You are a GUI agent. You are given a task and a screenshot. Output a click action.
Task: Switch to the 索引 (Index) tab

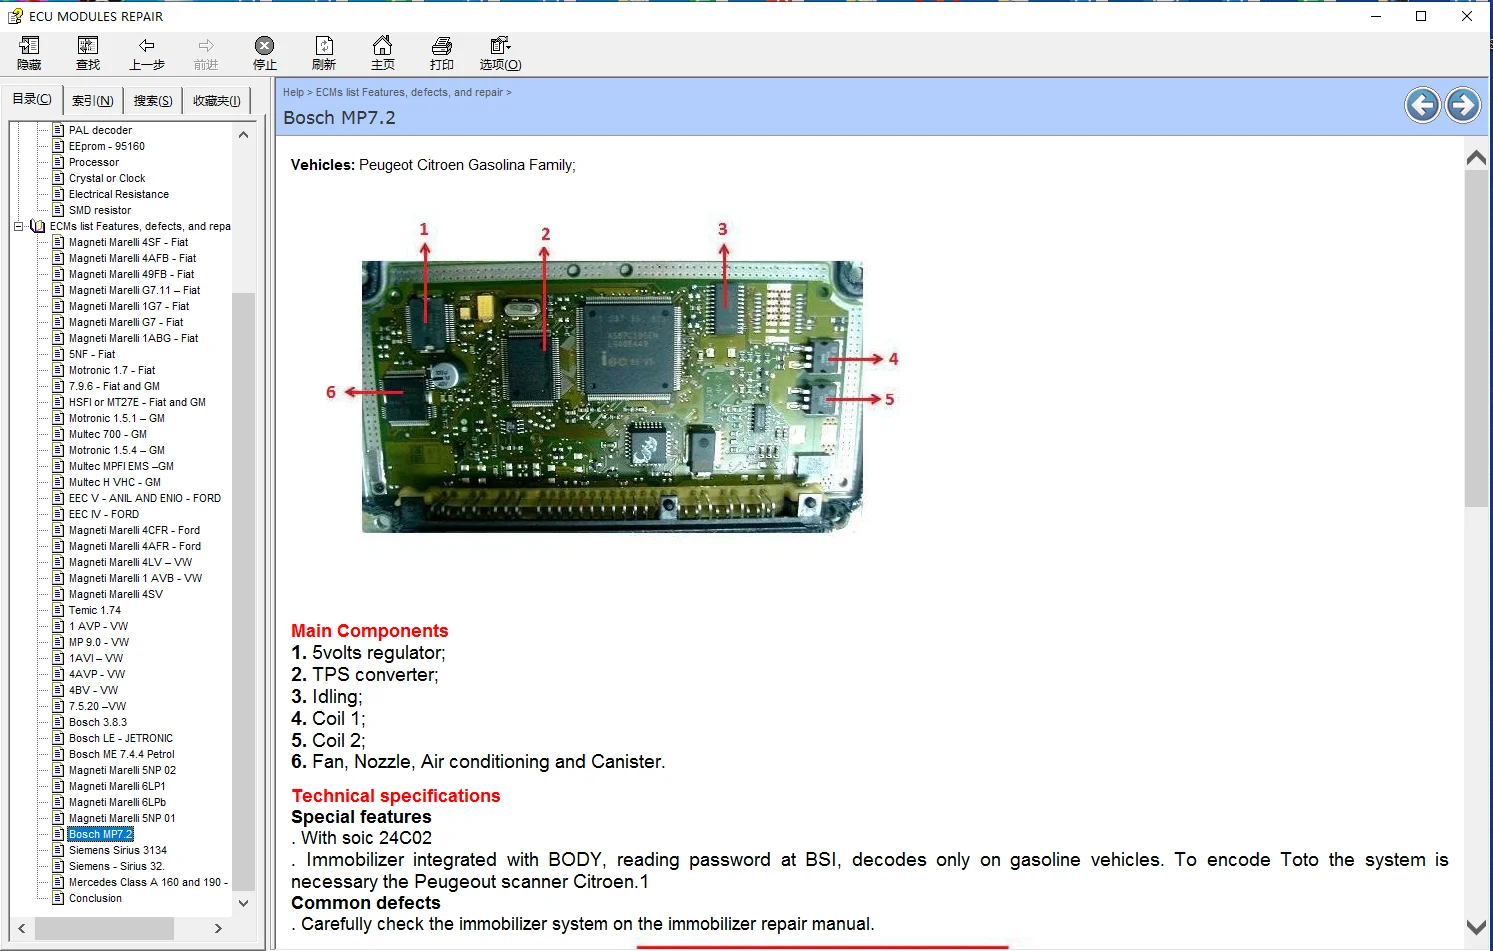click(x=91, y=99)
